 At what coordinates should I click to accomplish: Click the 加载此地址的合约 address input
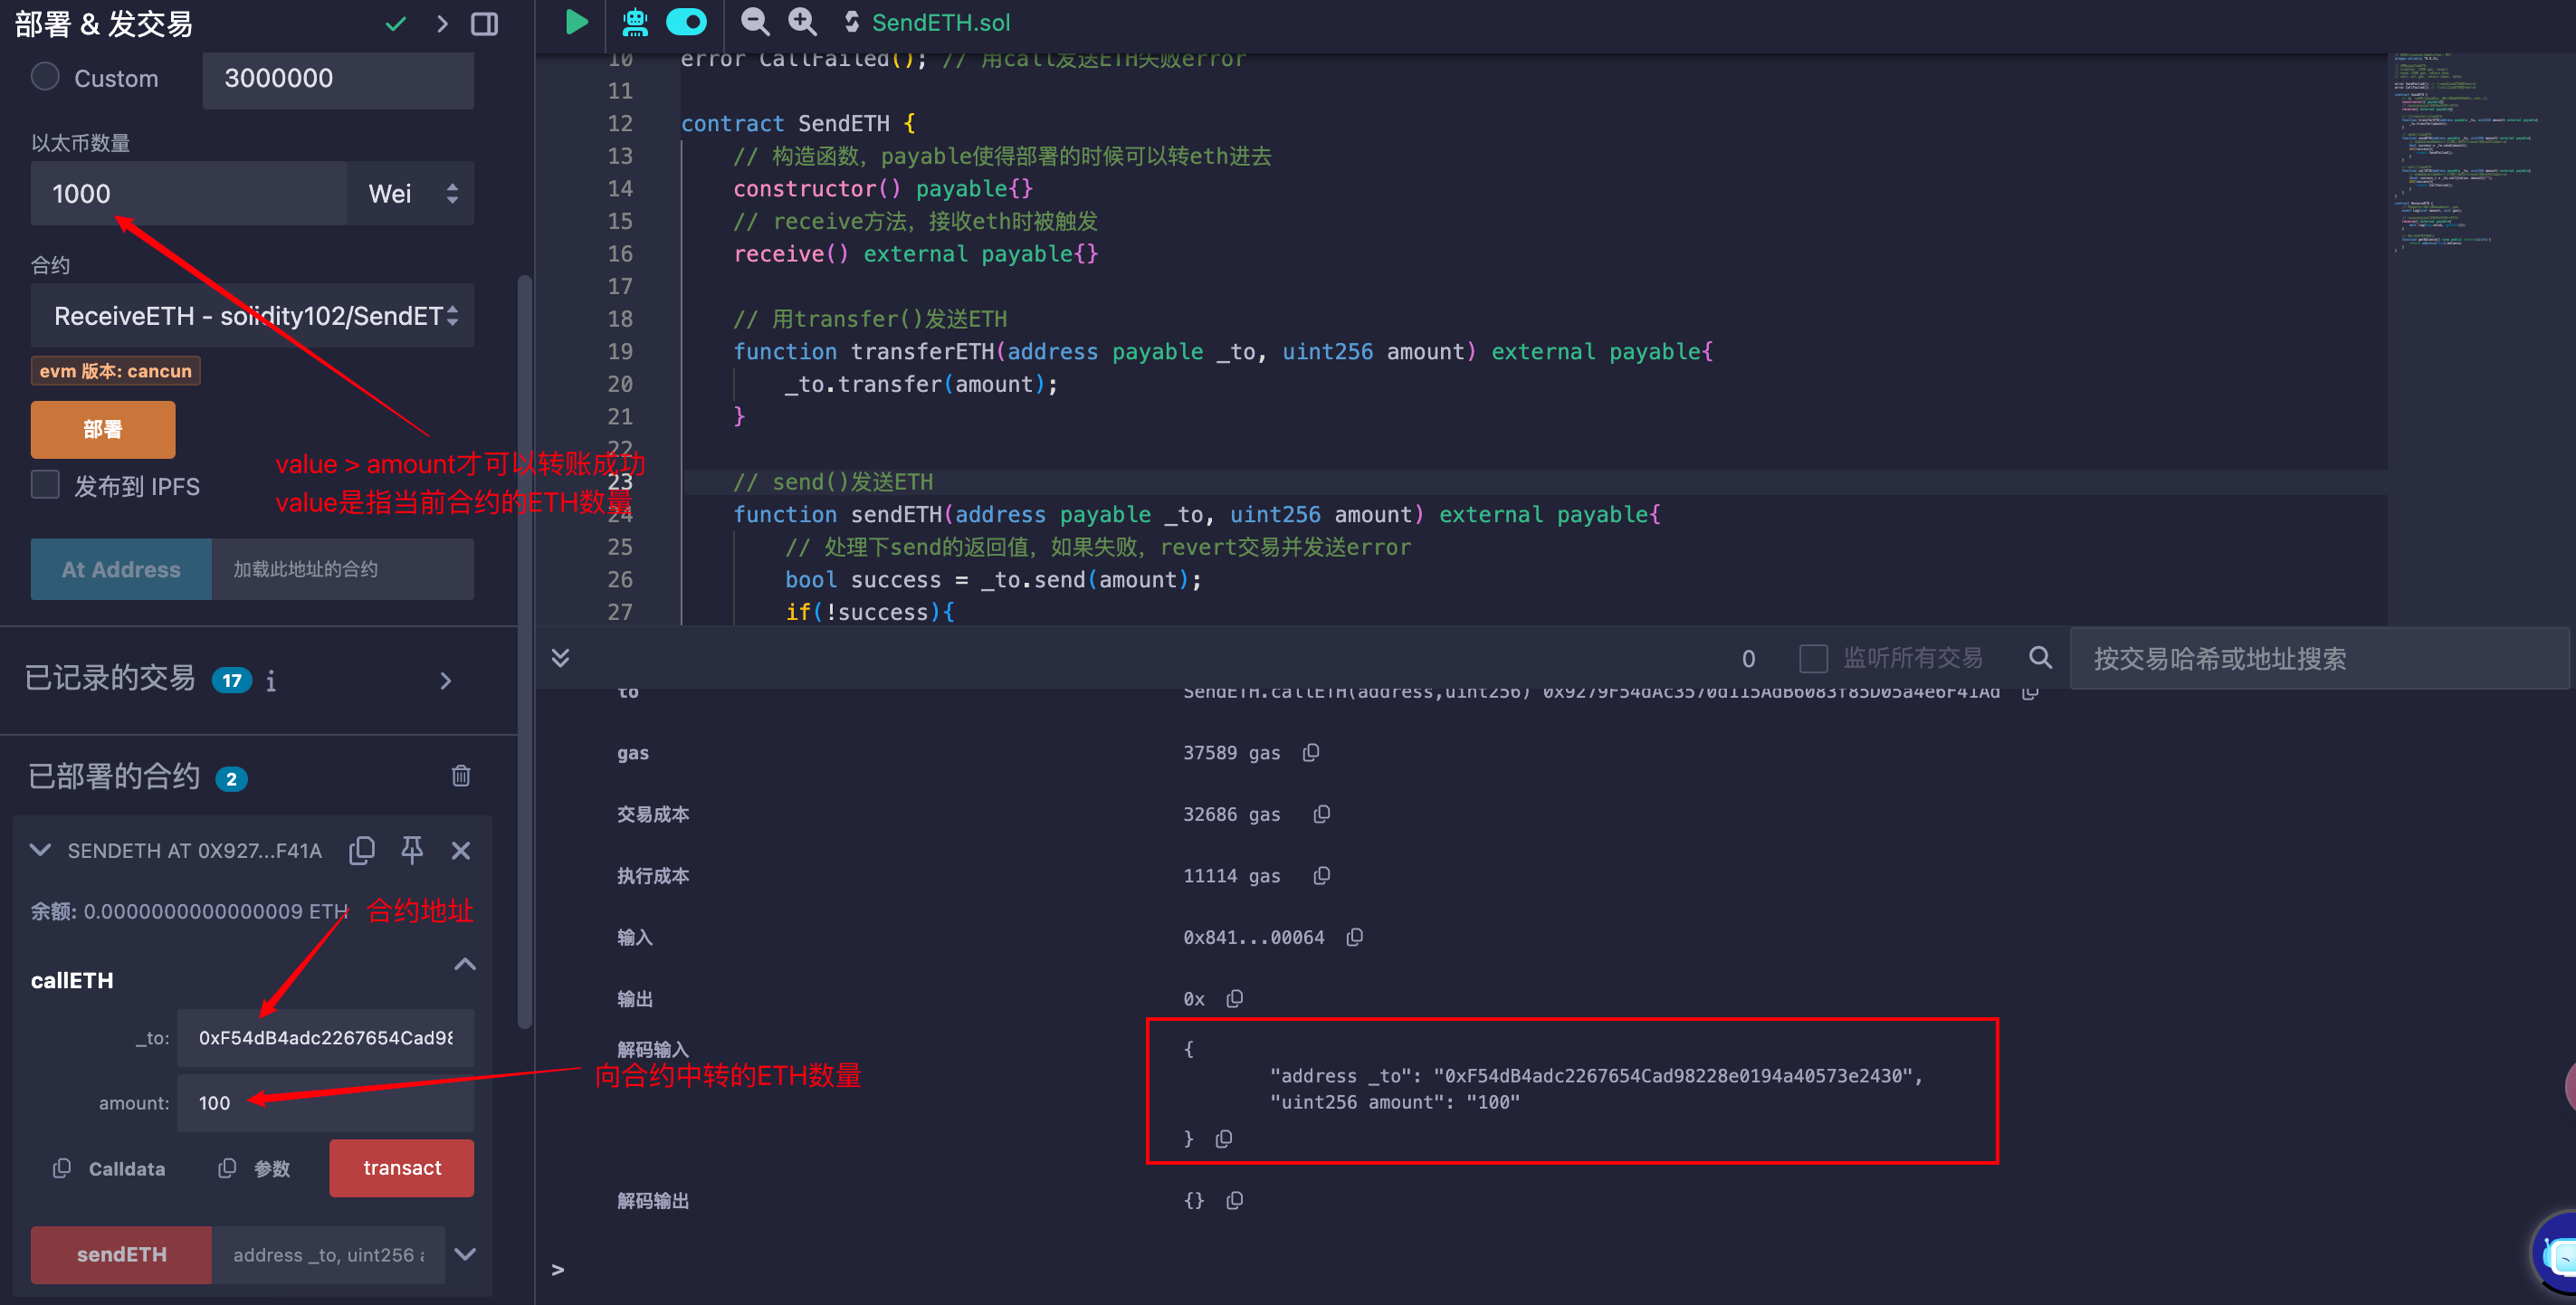point(343,569)
